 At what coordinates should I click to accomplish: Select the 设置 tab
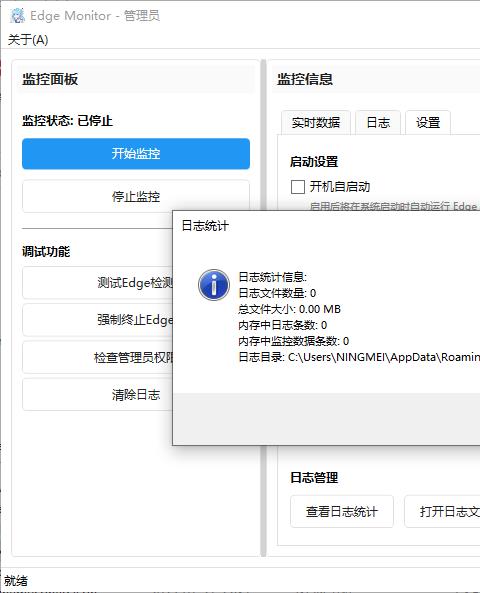click(x=428, y=123)
